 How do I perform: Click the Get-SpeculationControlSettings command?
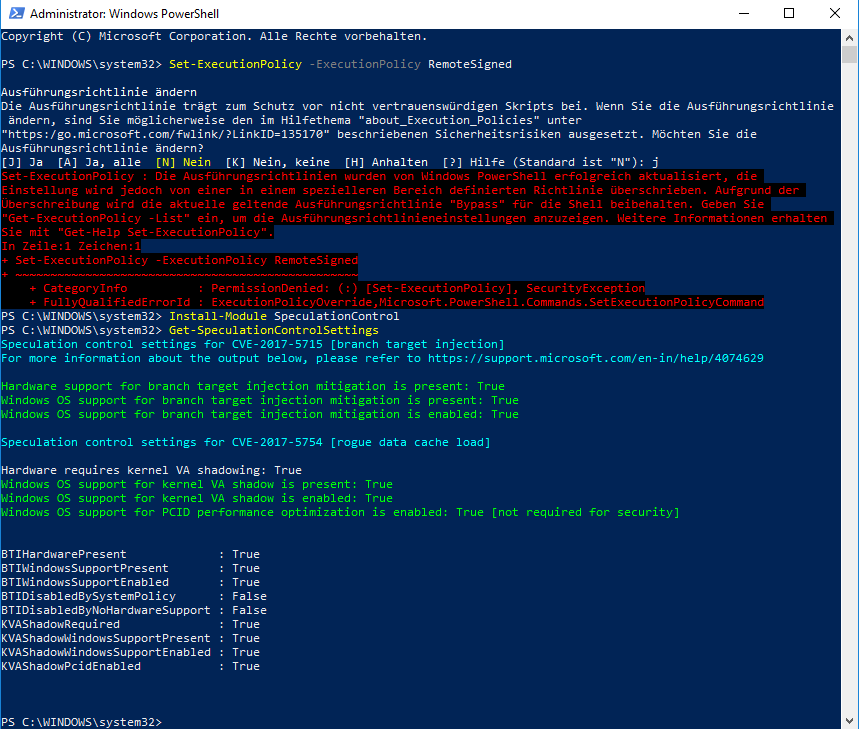coord(274,330)
